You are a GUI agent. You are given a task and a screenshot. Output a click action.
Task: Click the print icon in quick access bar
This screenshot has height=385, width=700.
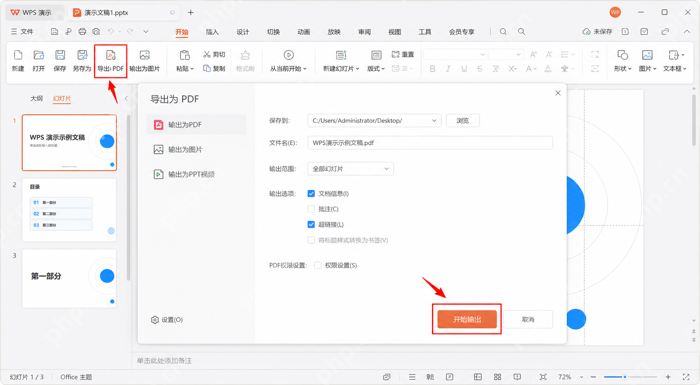(x=82, y=32)
